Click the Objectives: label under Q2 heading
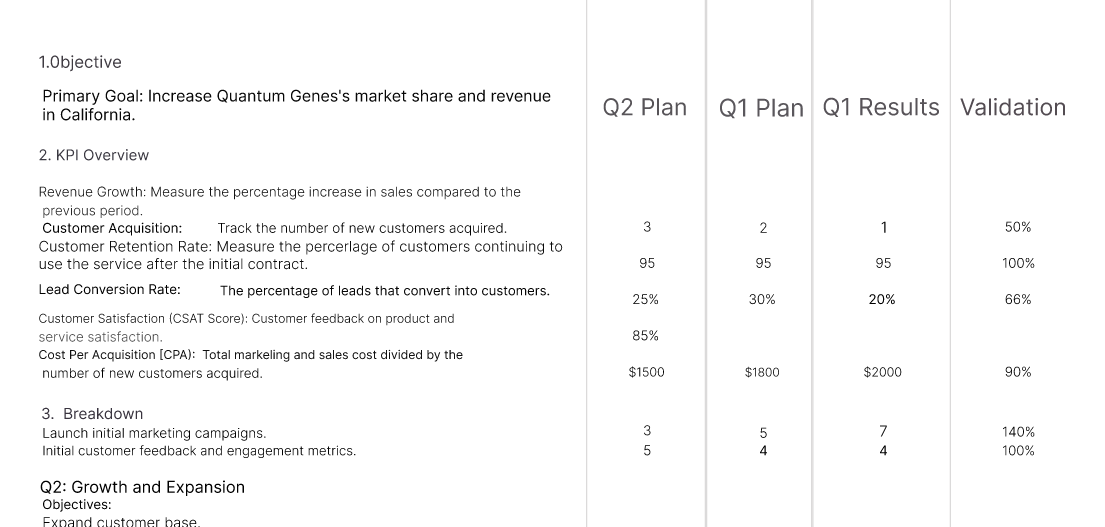Image resolution: width=1105 pixels, height=527 pixels. pyautogui.click(x=77, y=504)
